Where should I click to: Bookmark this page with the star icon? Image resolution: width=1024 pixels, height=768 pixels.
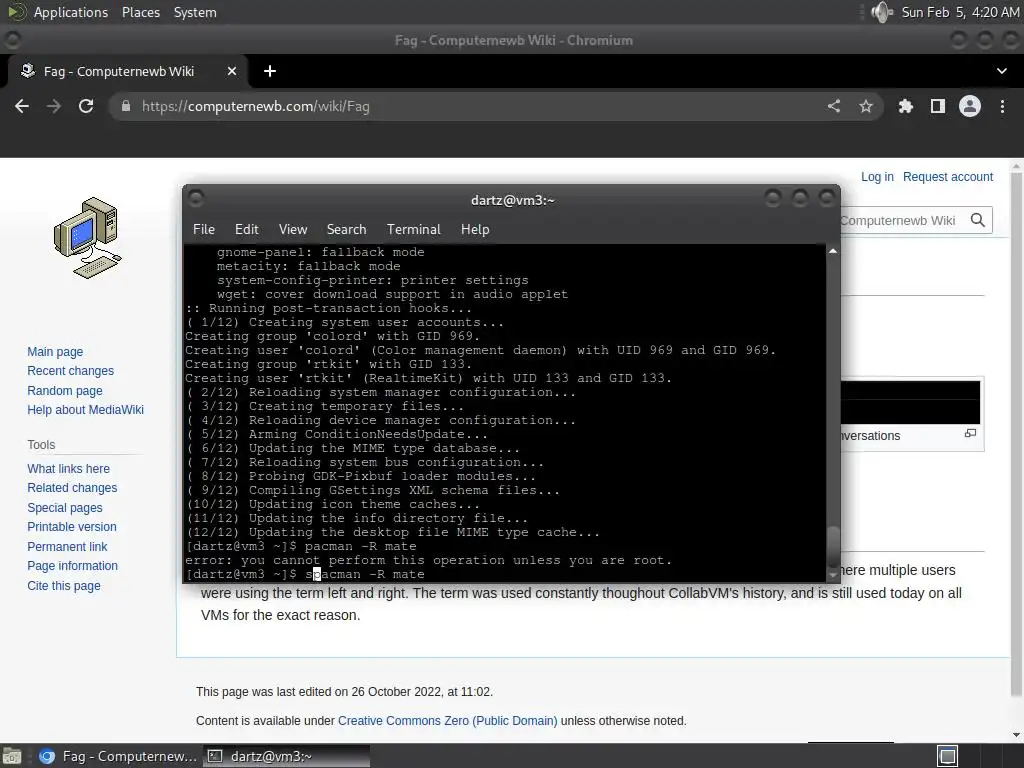[x=866, y=106]
